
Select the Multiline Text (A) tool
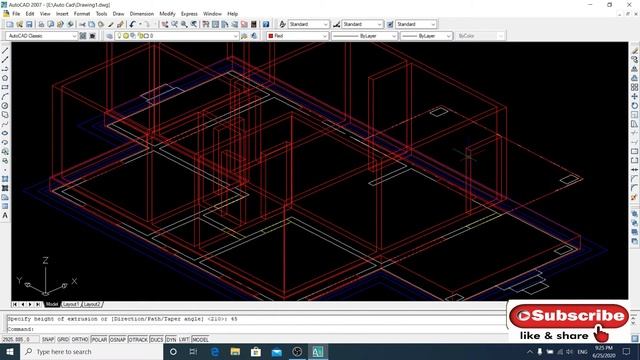tap(5, 216)
